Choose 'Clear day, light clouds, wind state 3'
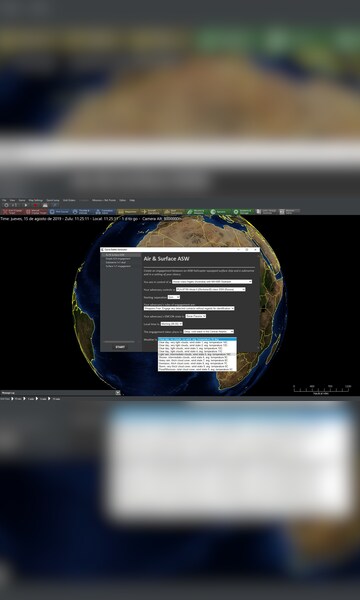 pos(197,348)
